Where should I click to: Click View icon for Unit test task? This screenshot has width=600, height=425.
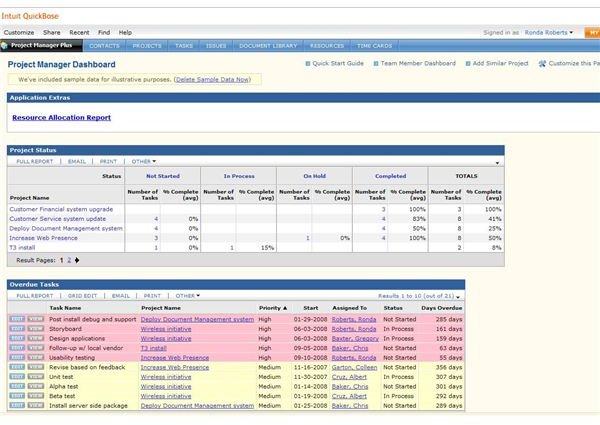[36, 376]
